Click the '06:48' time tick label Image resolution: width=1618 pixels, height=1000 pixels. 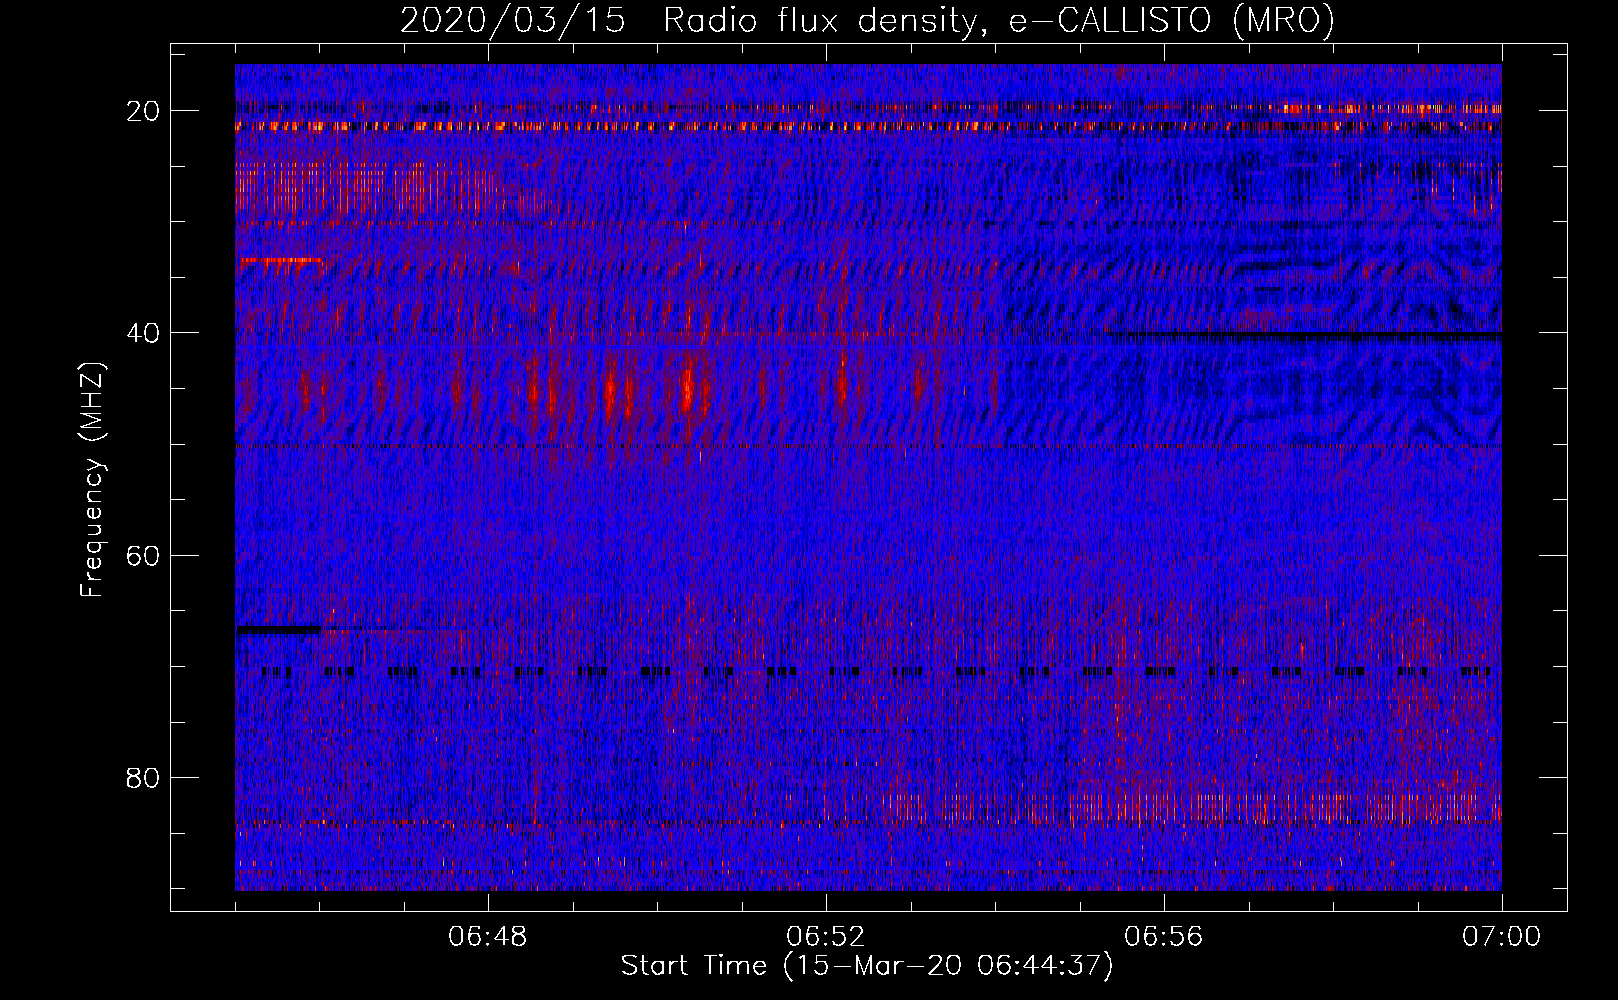[488, 937]
